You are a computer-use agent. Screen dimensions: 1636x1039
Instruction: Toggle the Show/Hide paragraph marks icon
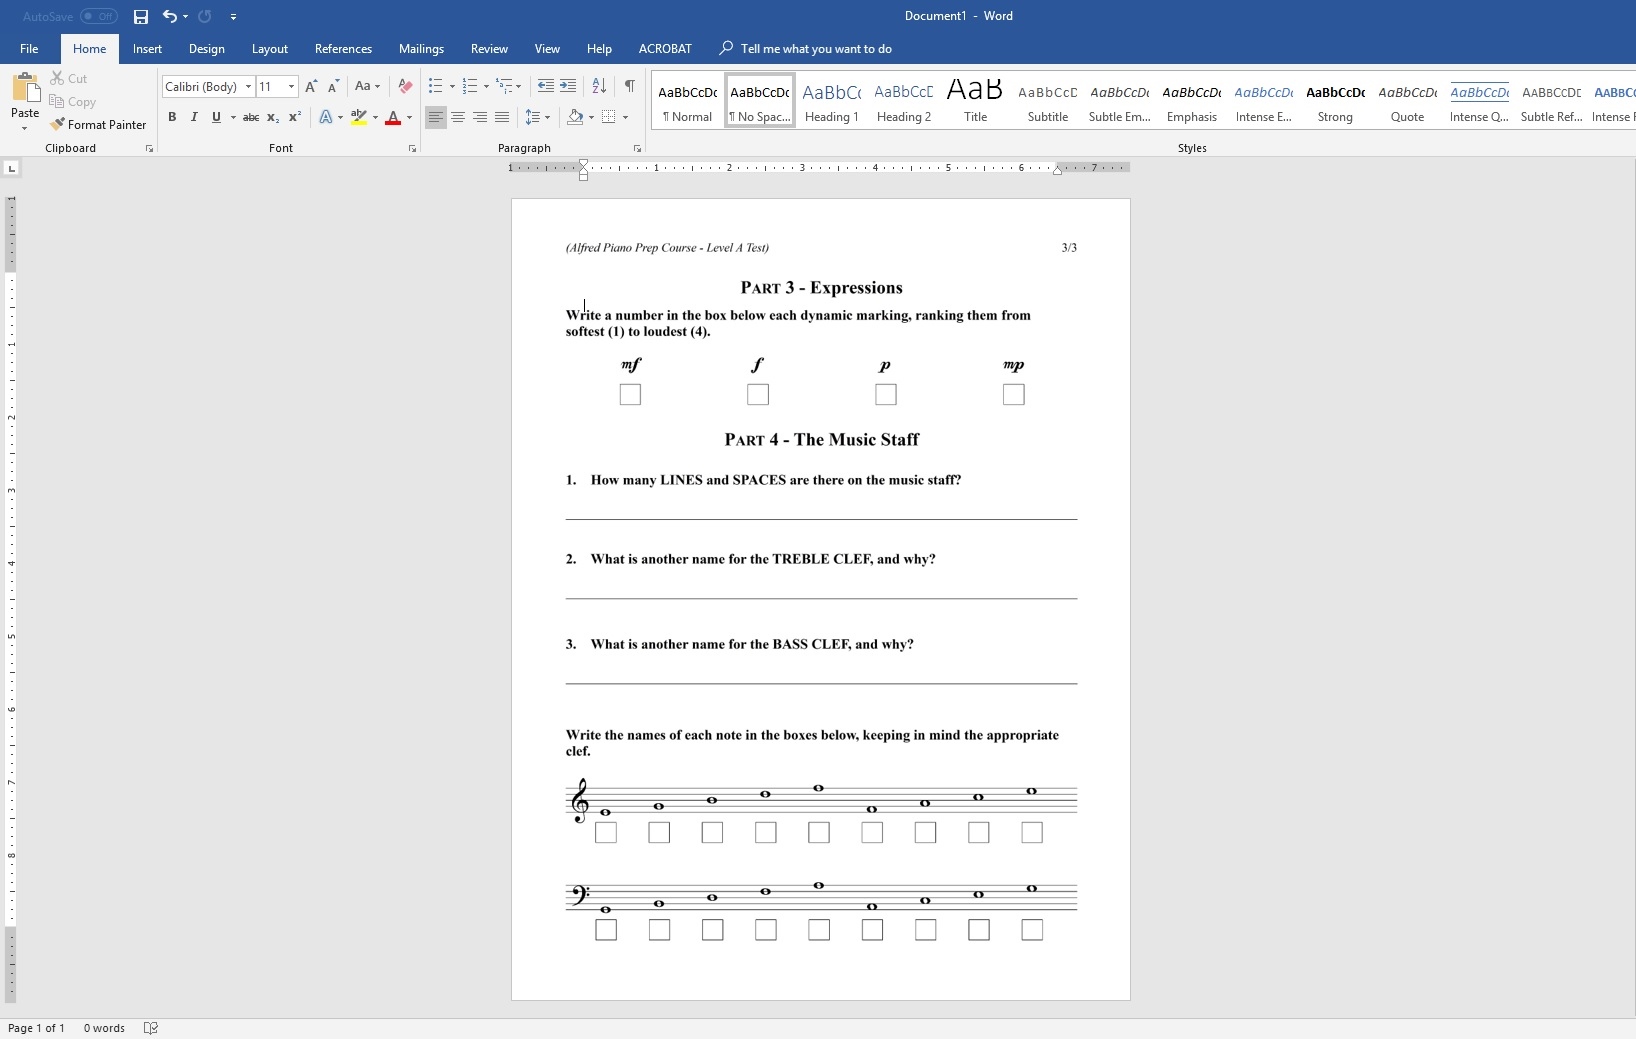tap(629, 86)
